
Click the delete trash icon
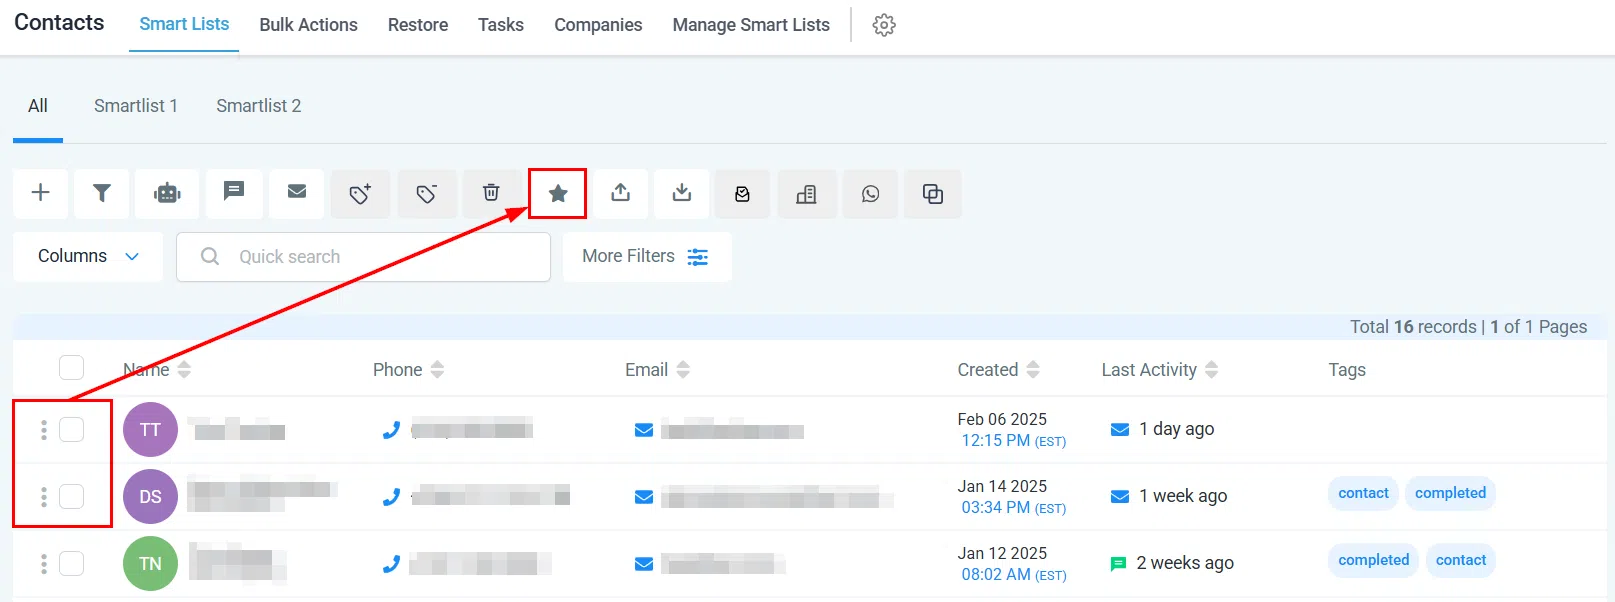(x=491, y=193)
